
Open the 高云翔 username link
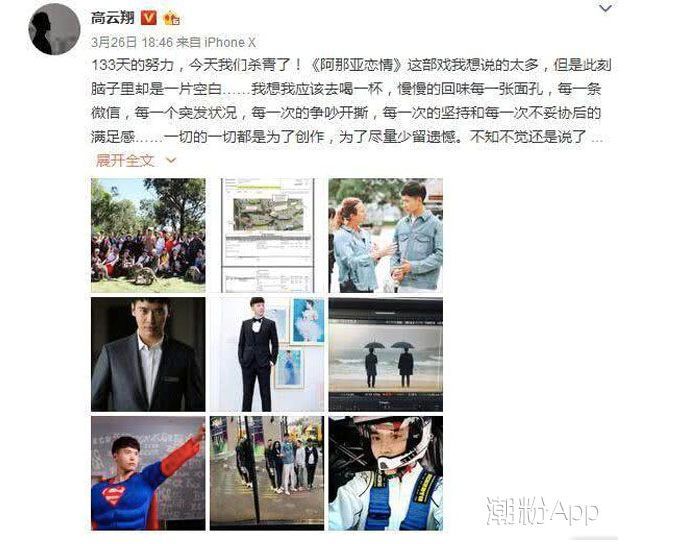tap(113, 18)
